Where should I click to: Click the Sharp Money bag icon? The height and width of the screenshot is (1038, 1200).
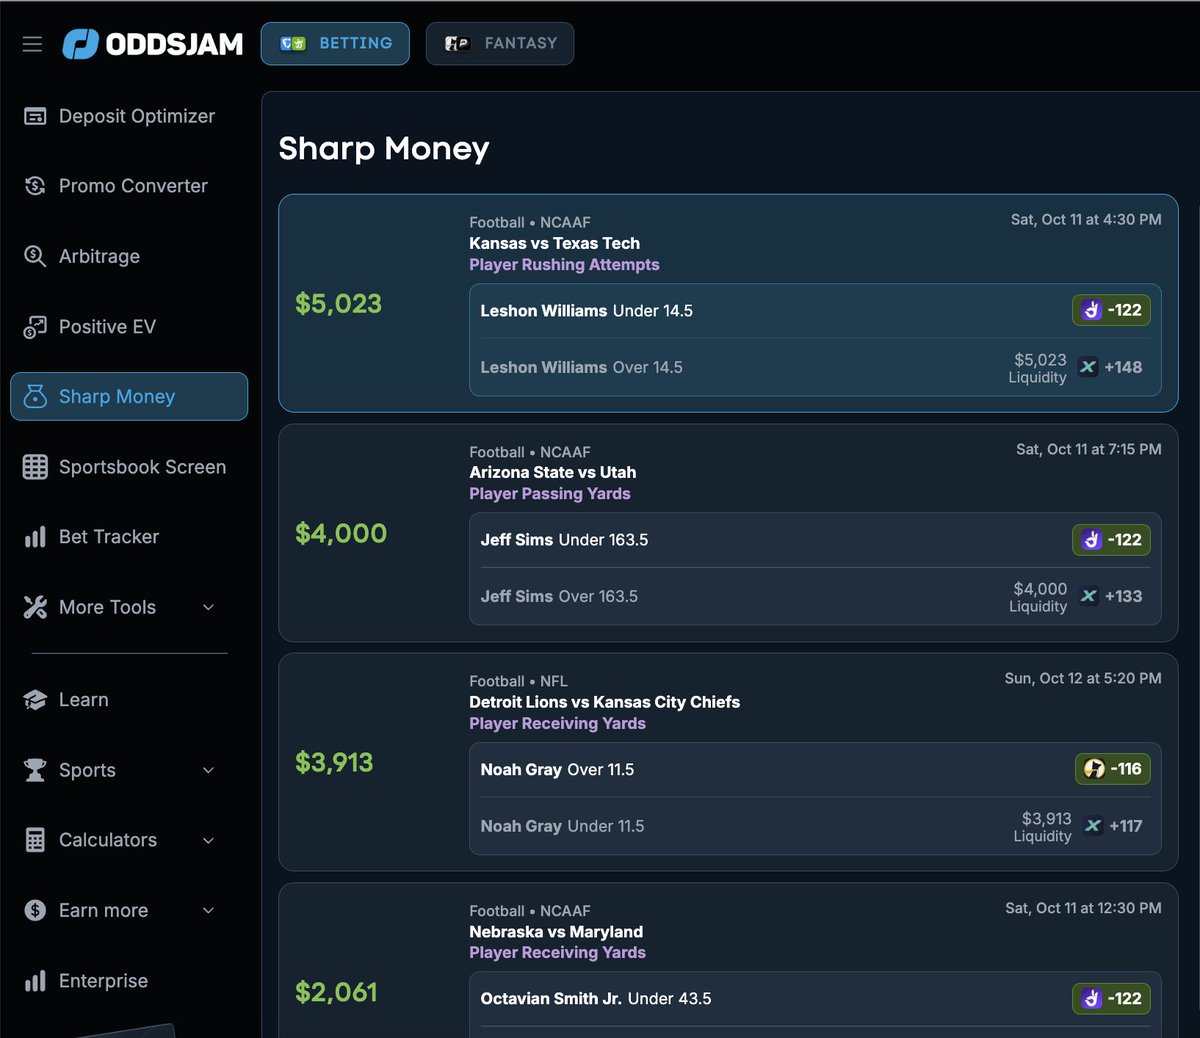(35, 396)
